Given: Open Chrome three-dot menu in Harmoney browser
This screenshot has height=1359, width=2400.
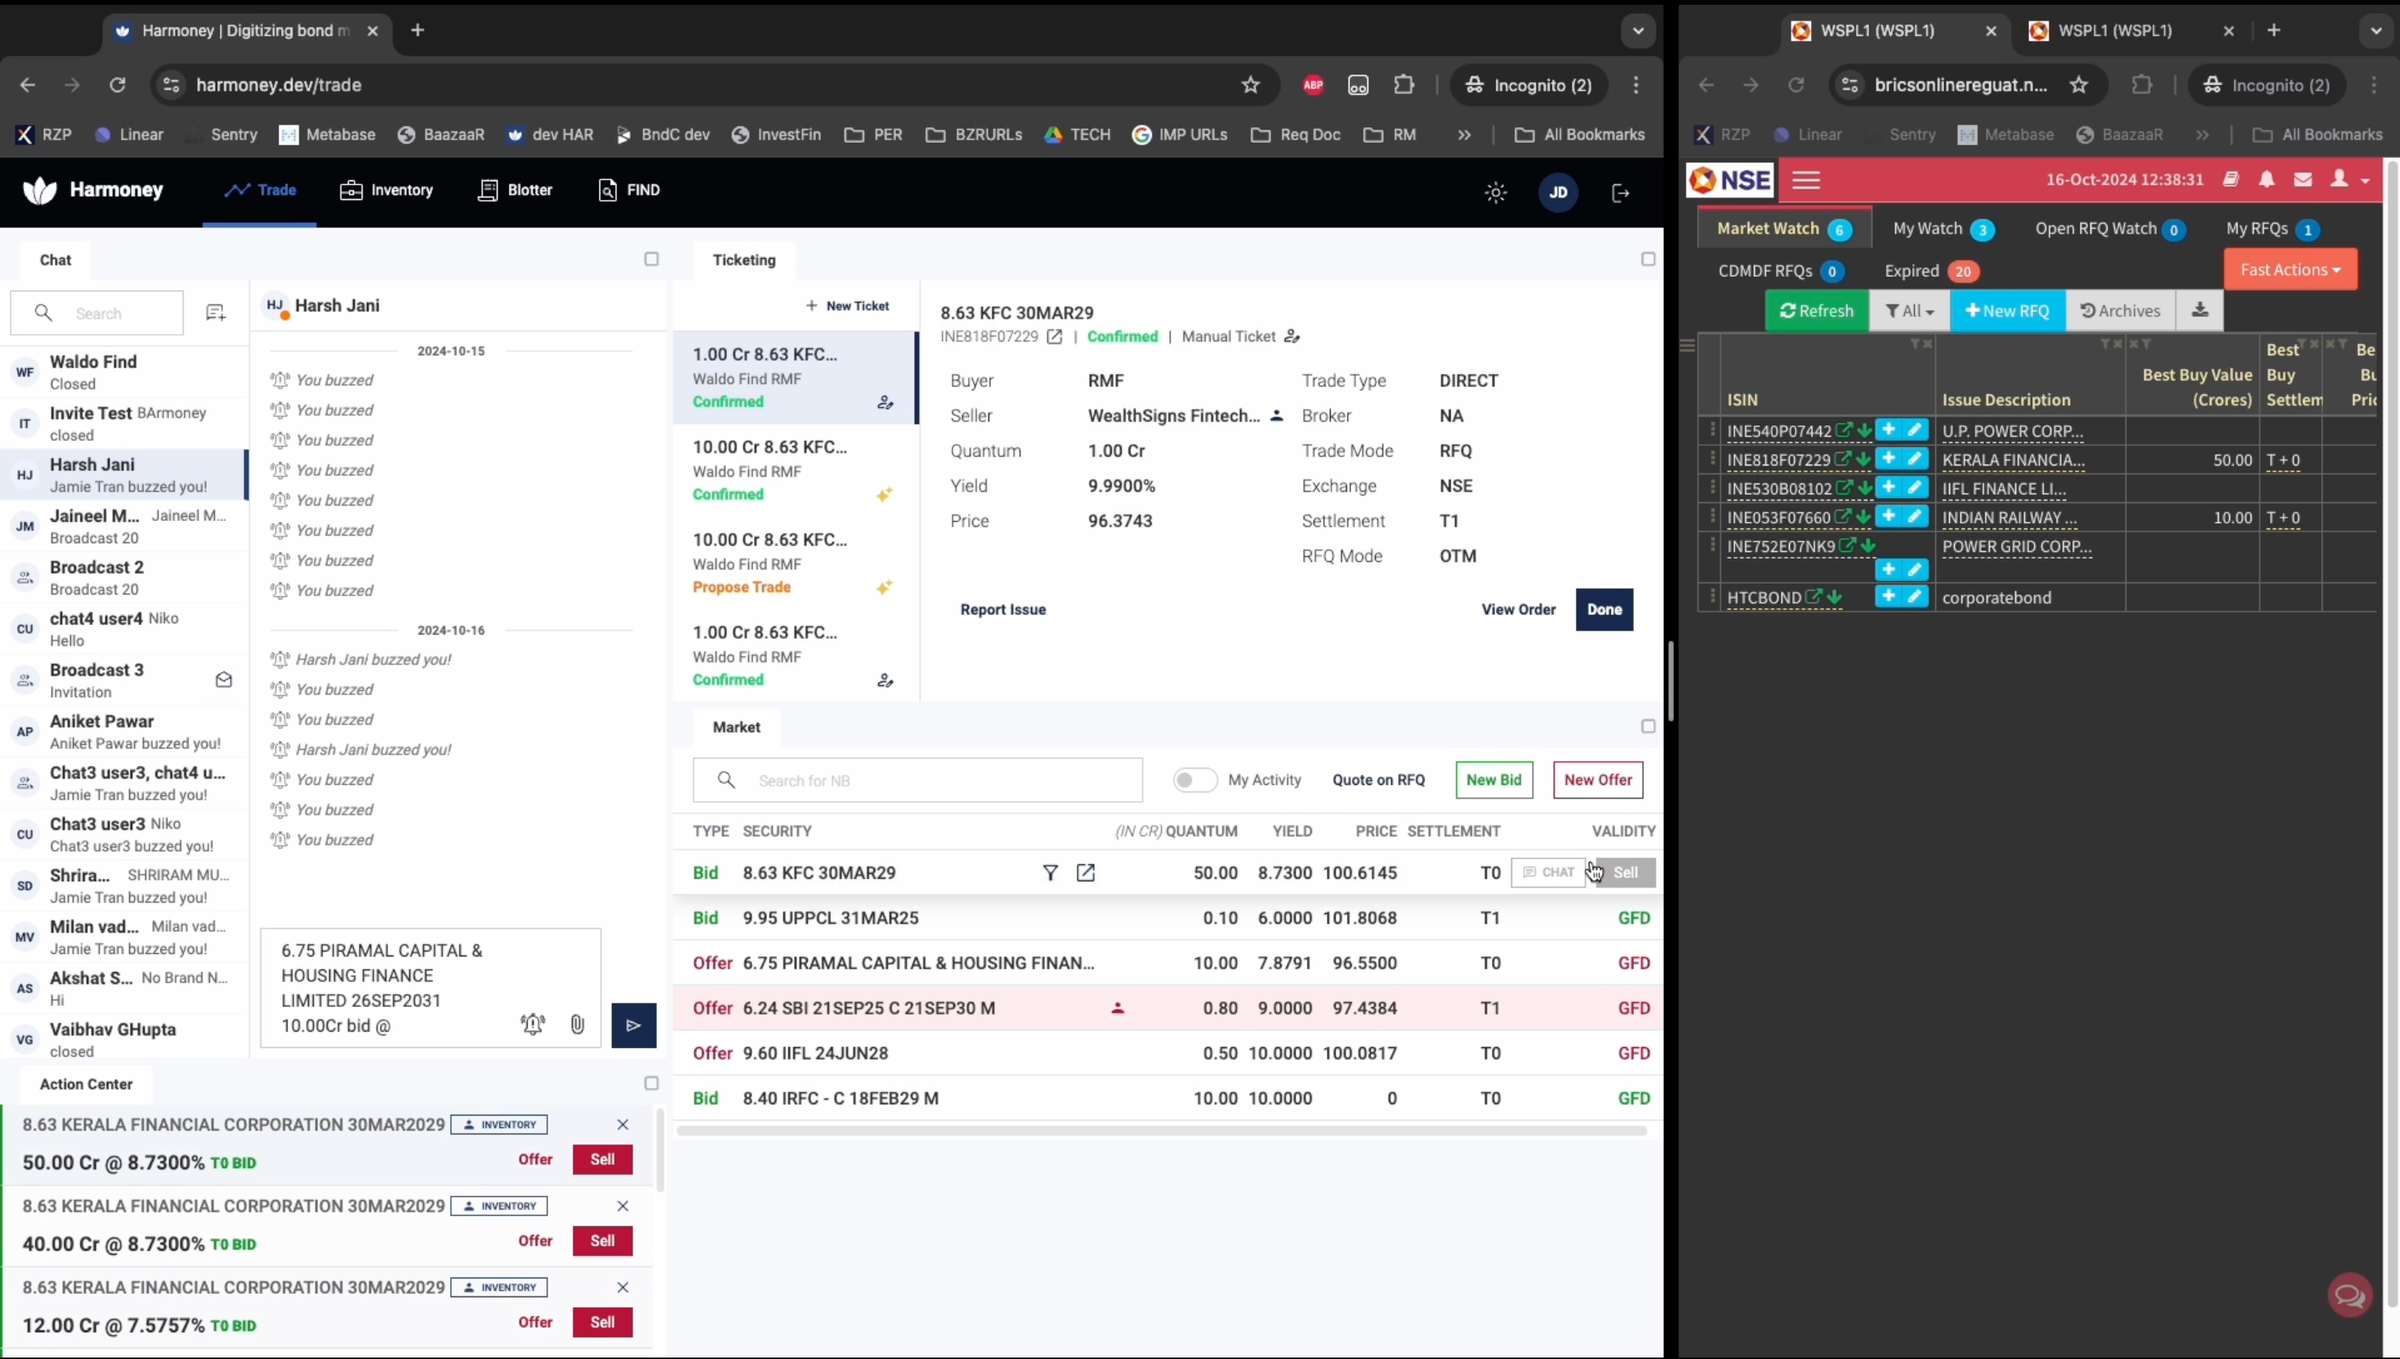Looking at the screenshot, I should 1636,85.
